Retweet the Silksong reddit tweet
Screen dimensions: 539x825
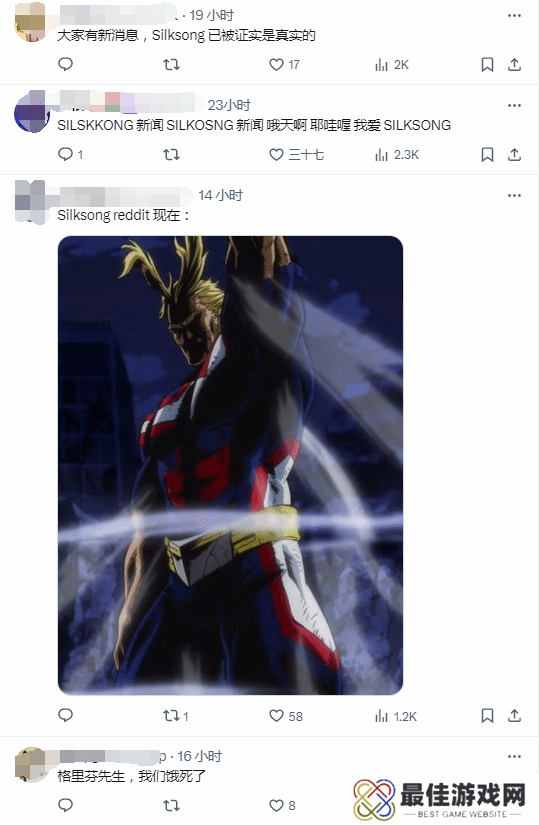point(176,716)
